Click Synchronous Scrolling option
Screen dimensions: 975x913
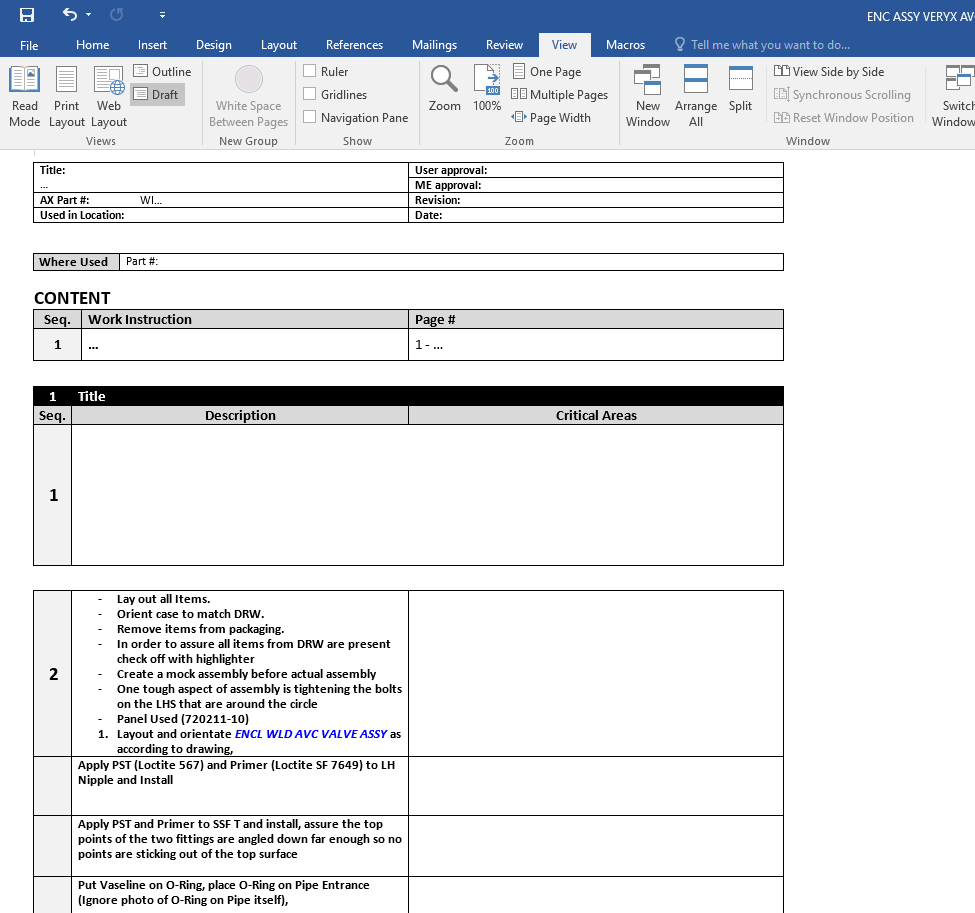(843, 95)
